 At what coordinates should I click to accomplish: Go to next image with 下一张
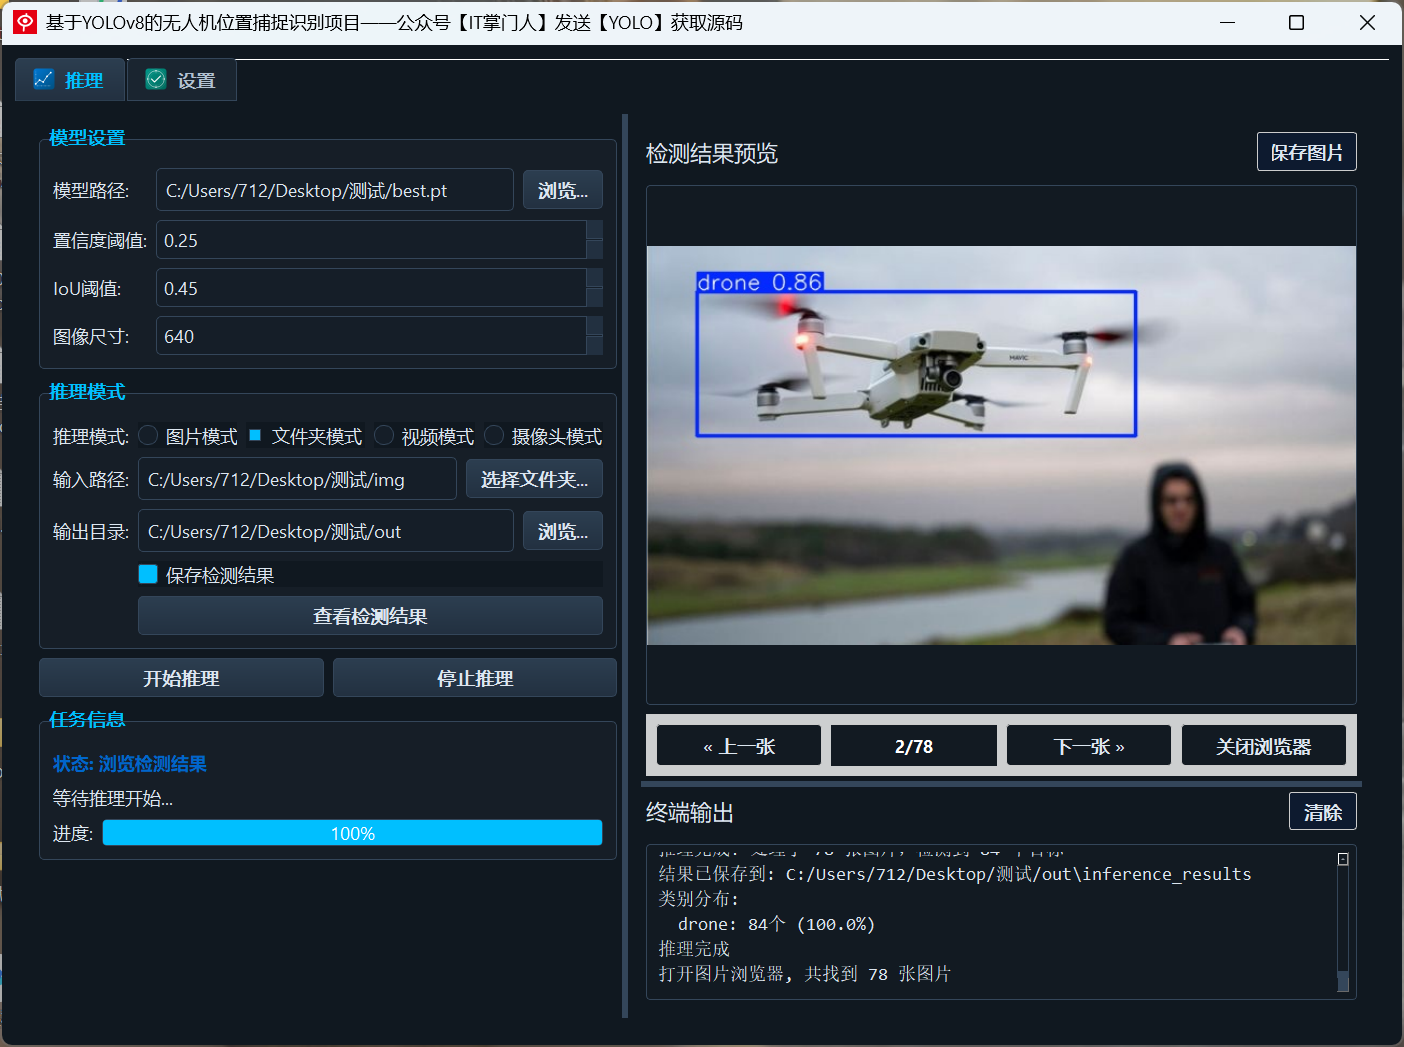1089,746
